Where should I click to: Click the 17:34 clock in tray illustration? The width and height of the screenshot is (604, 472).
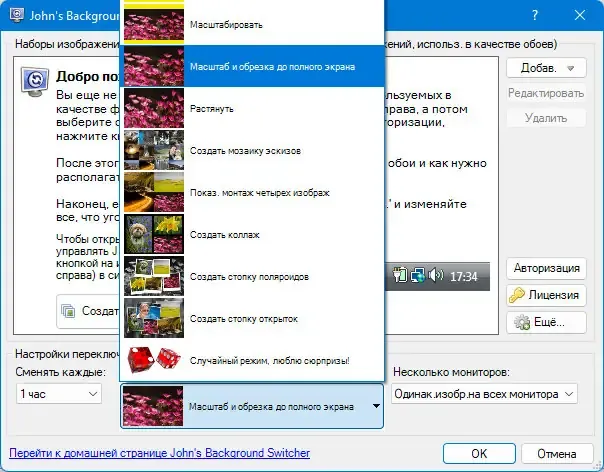(464, 276)
